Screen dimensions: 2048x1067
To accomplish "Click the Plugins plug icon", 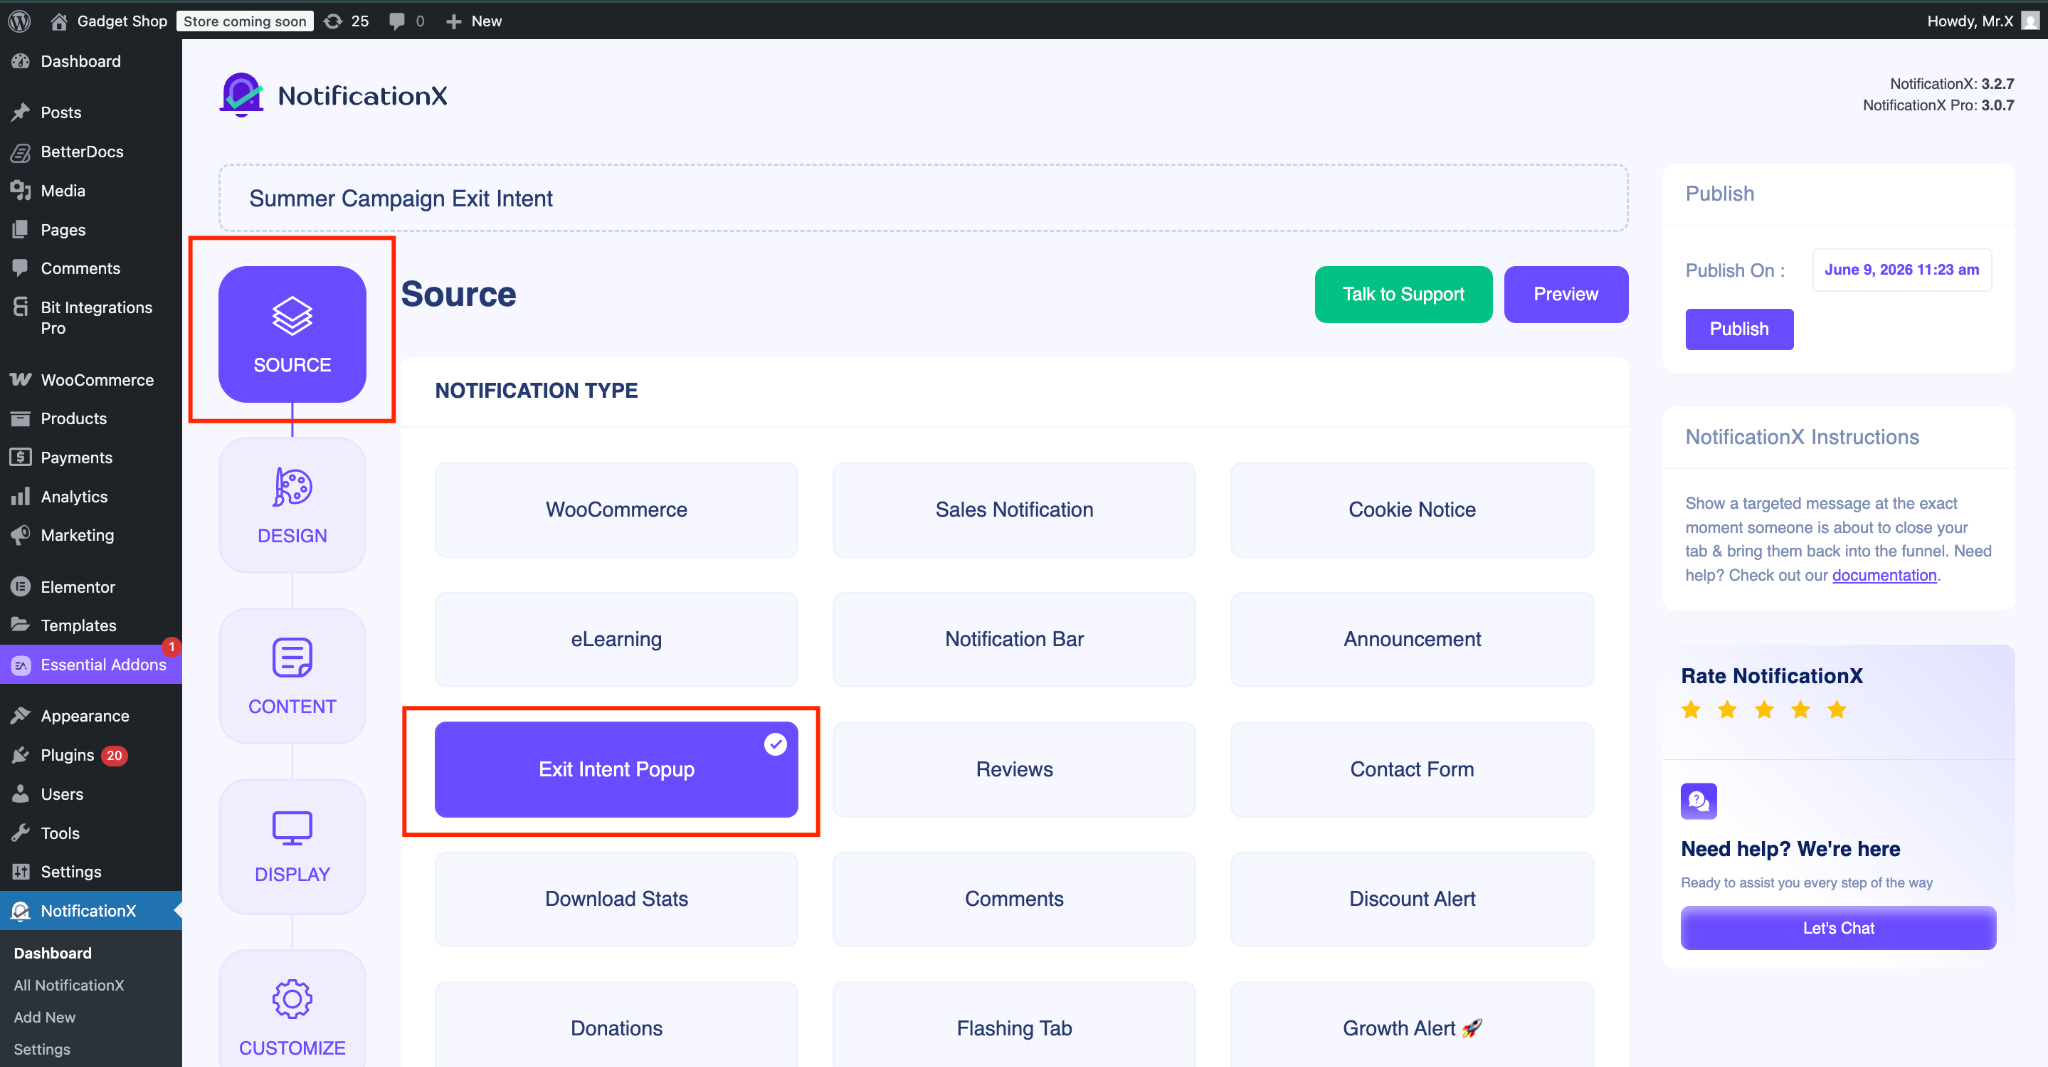I will 20,755.
